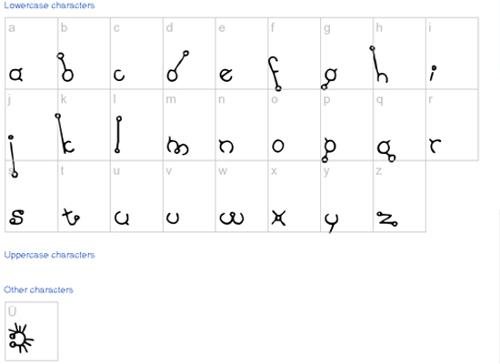
Task: Select the lowercase 'z' glyph cell
Action: pos(399,196)
